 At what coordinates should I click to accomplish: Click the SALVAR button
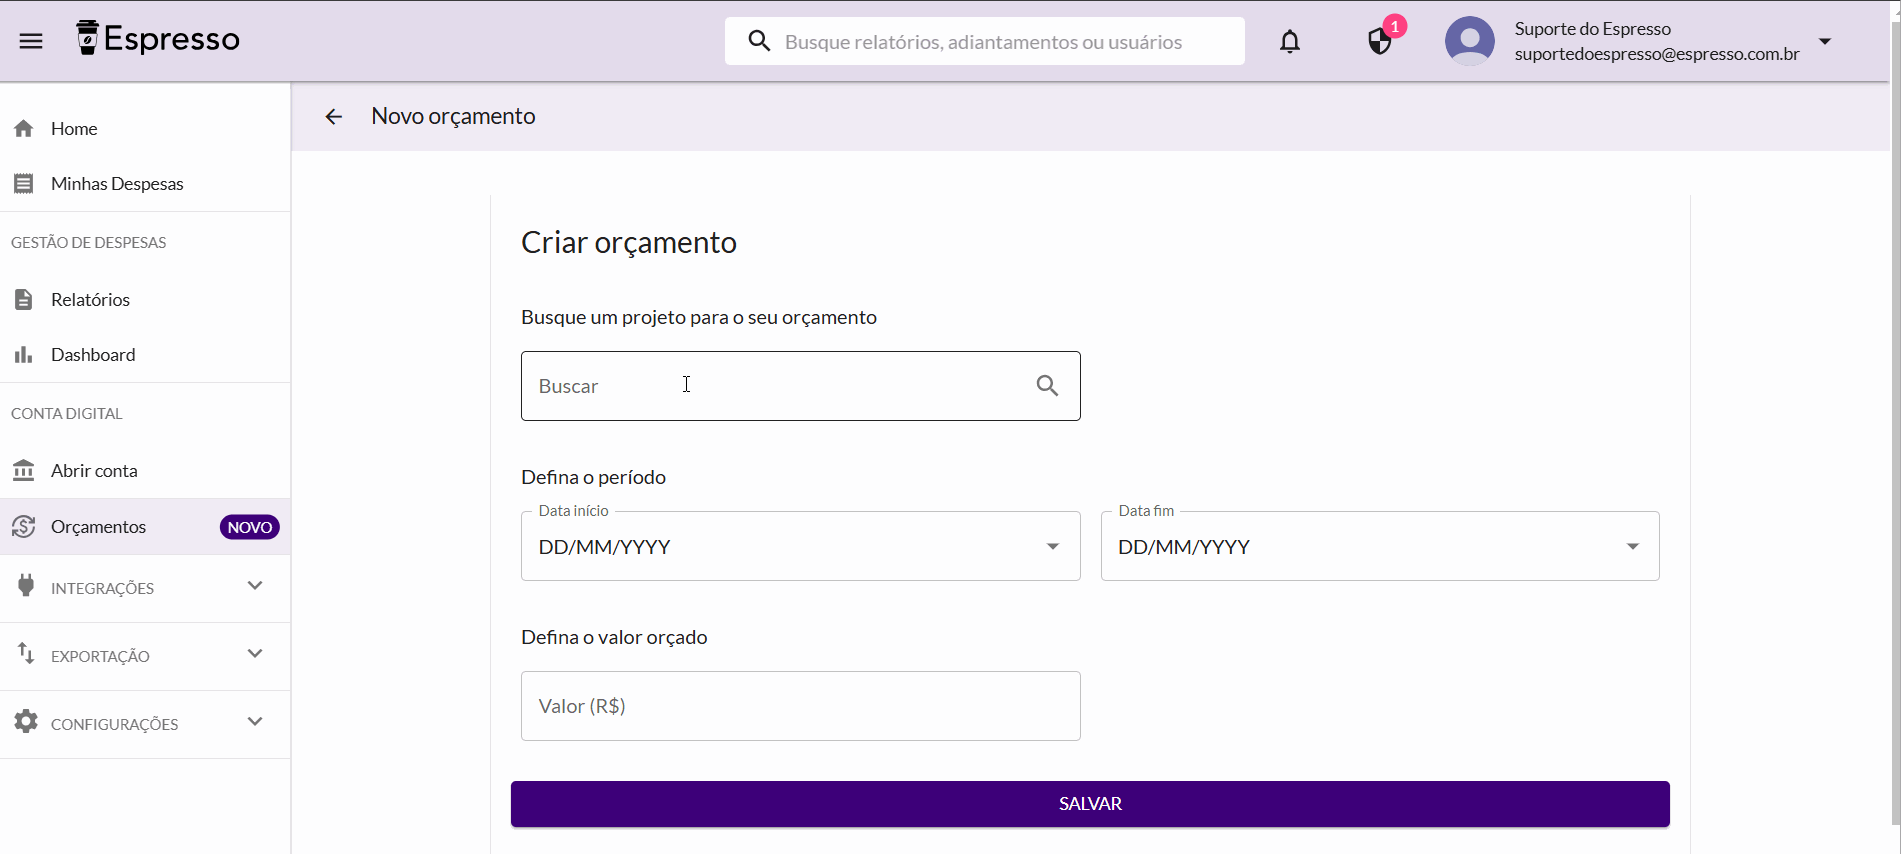coord(1090,804)
